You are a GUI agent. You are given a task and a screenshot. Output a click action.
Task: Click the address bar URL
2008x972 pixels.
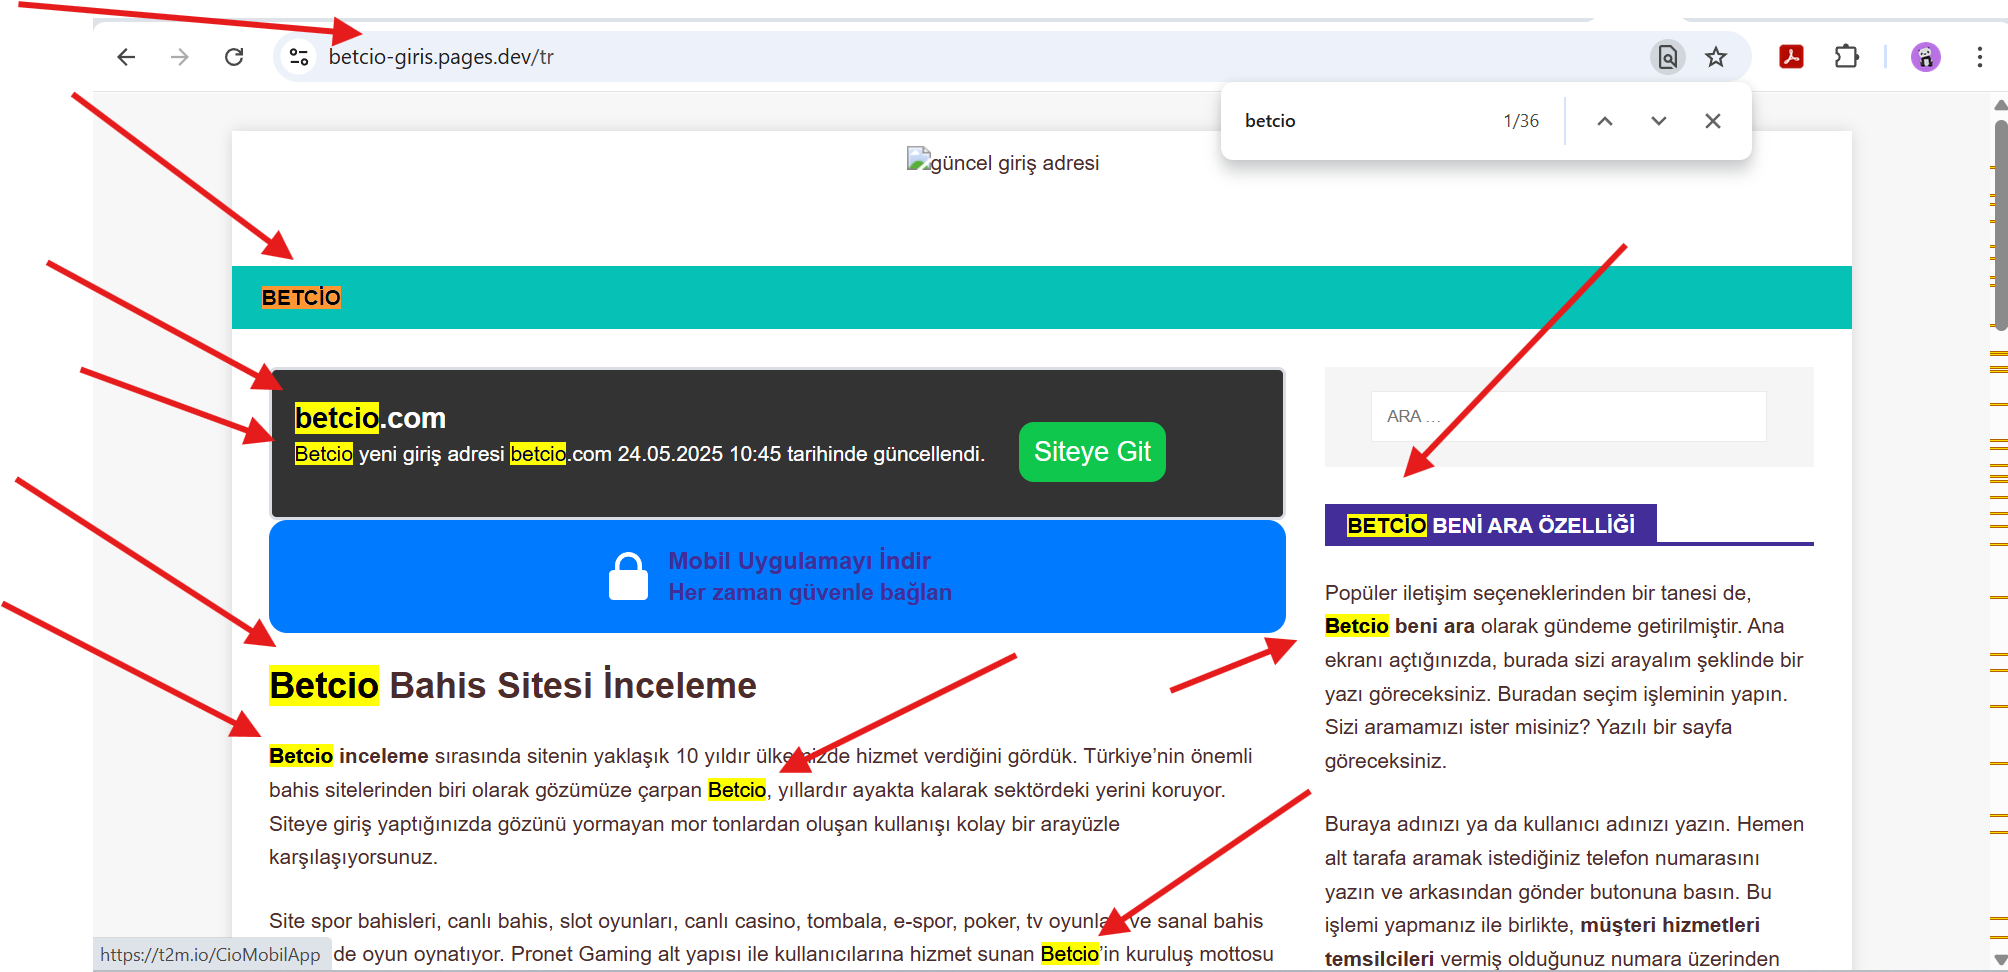[x=441, y=57]
